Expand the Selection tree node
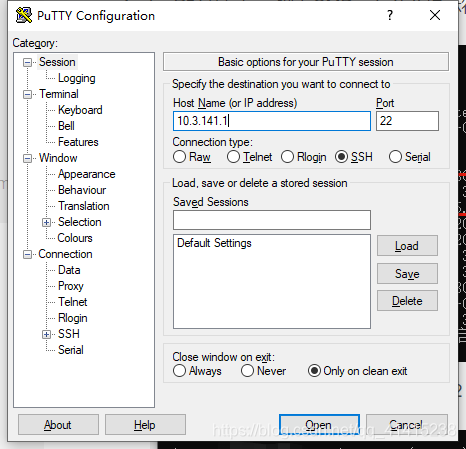 [46, 222]
